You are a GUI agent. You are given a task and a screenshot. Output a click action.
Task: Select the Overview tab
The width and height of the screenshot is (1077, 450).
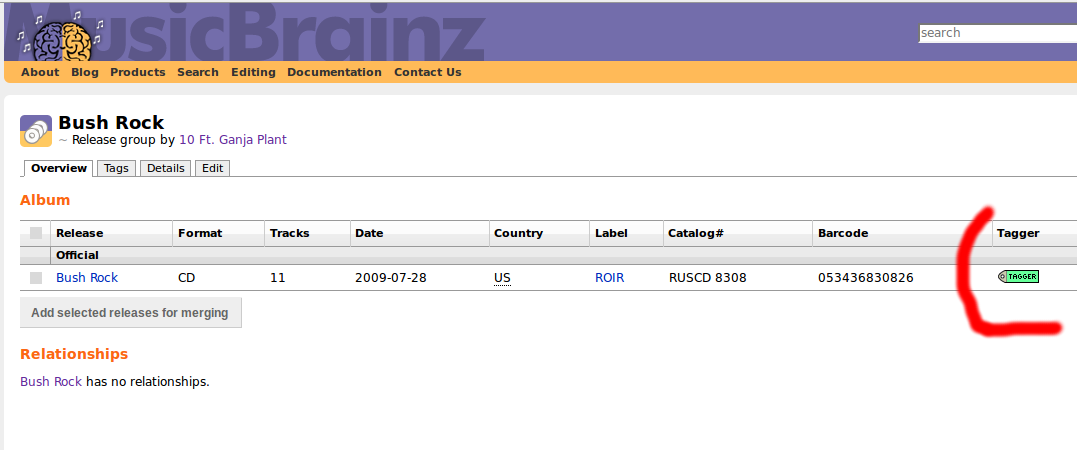(59, 168)
